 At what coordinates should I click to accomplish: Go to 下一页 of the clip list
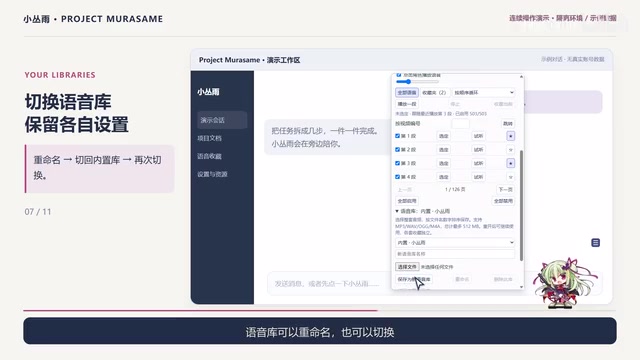pyautogui.click(x=505, y=189)
